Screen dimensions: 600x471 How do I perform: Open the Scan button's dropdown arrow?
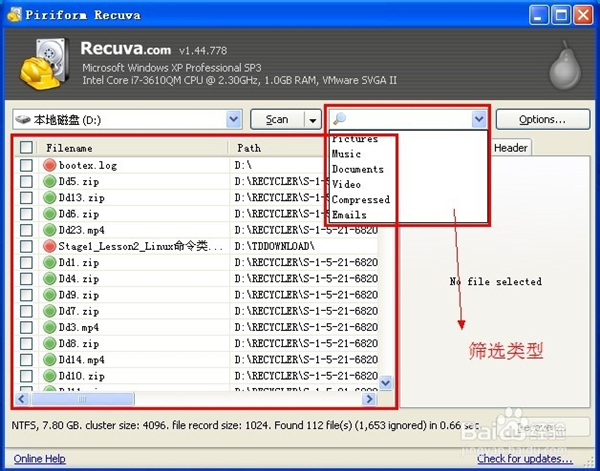[313, 120]
